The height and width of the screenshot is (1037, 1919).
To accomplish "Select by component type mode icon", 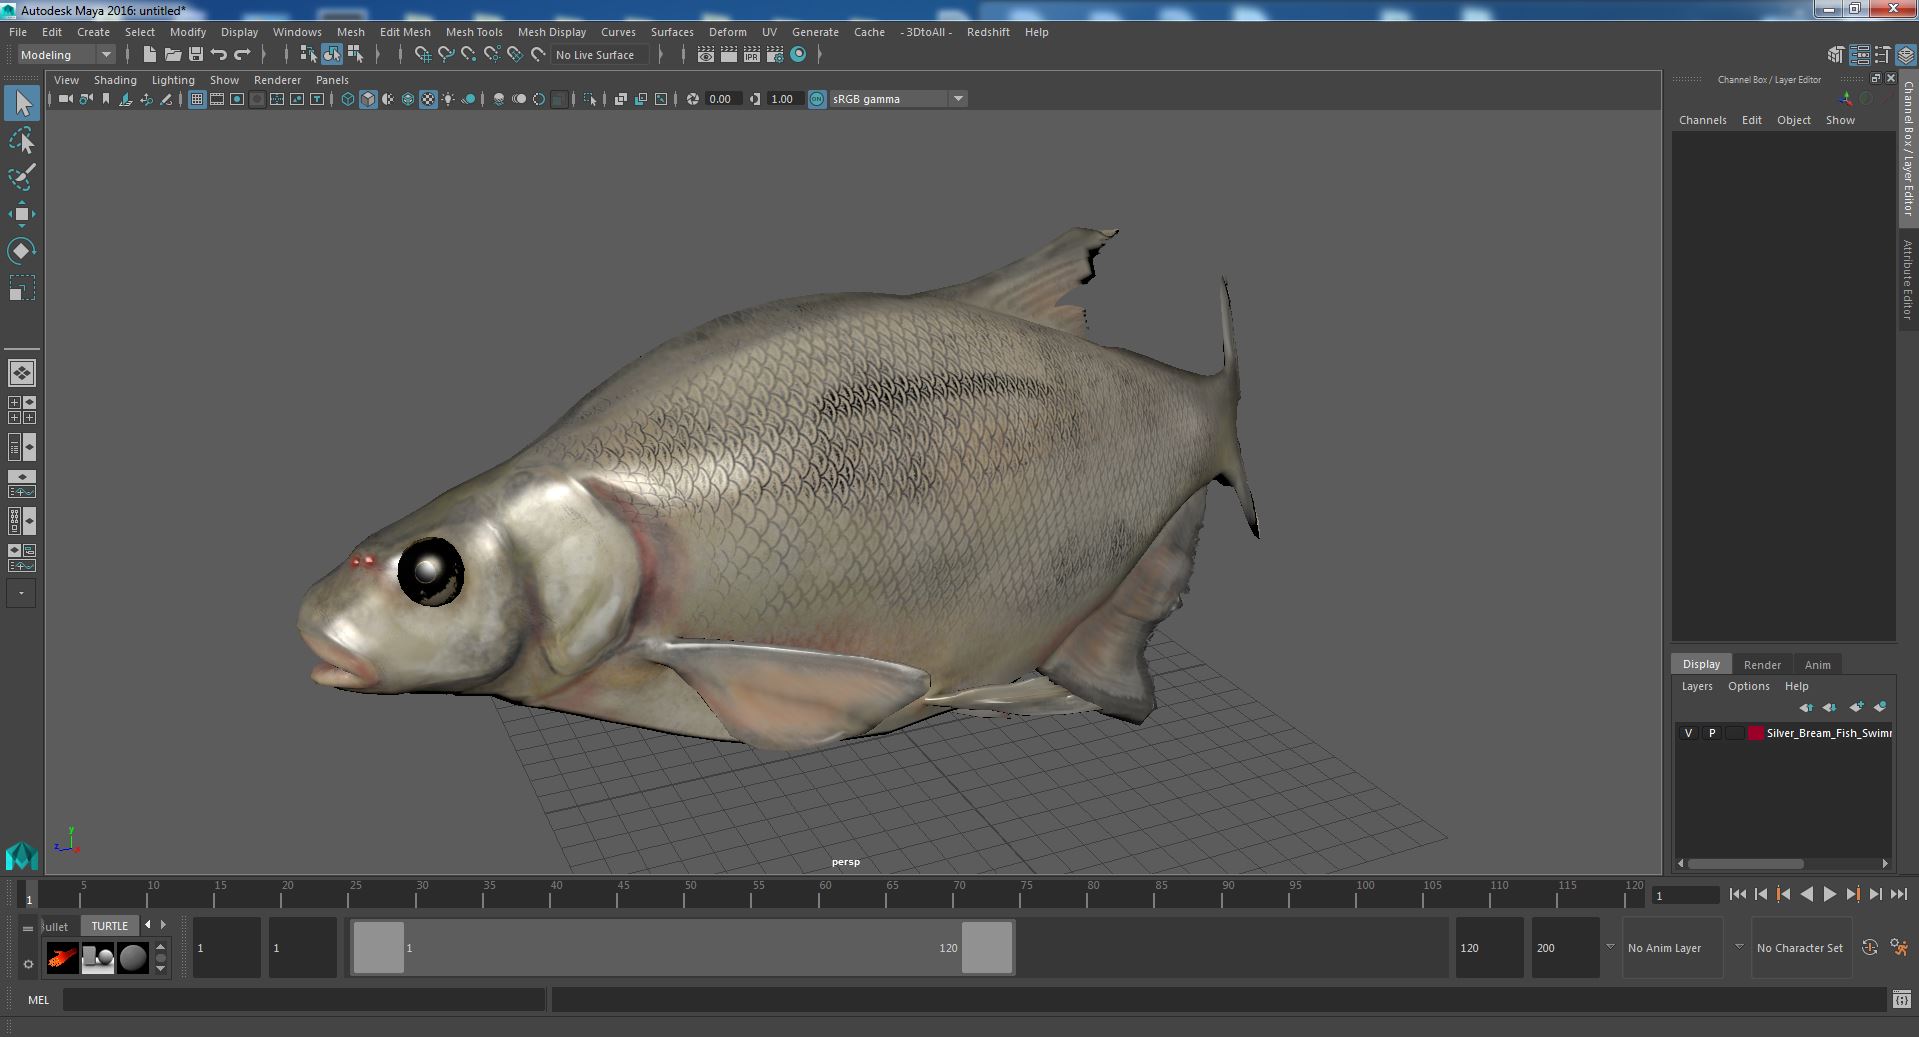I will [355, 54].
